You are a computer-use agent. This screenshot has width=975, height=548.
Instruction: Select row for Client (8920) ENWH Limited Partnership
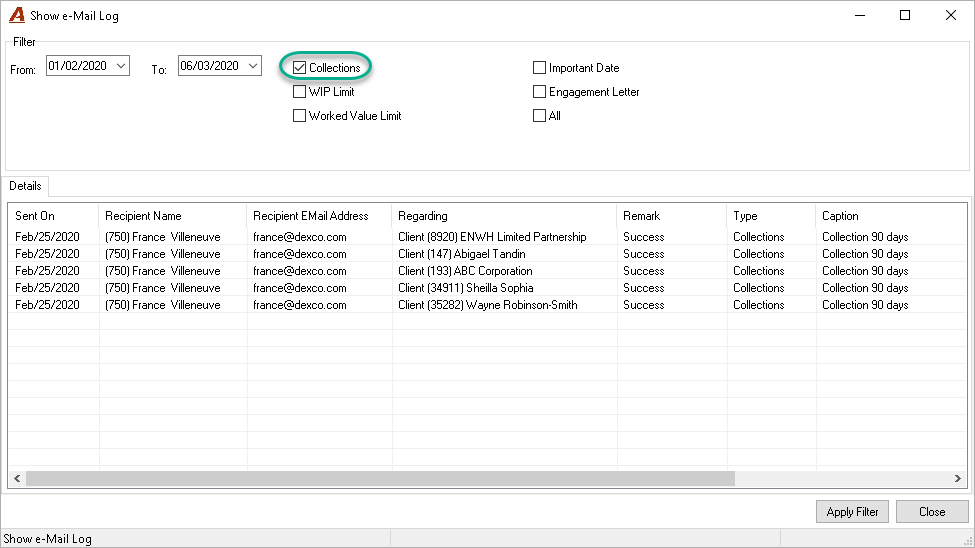(x=488, y=237)
